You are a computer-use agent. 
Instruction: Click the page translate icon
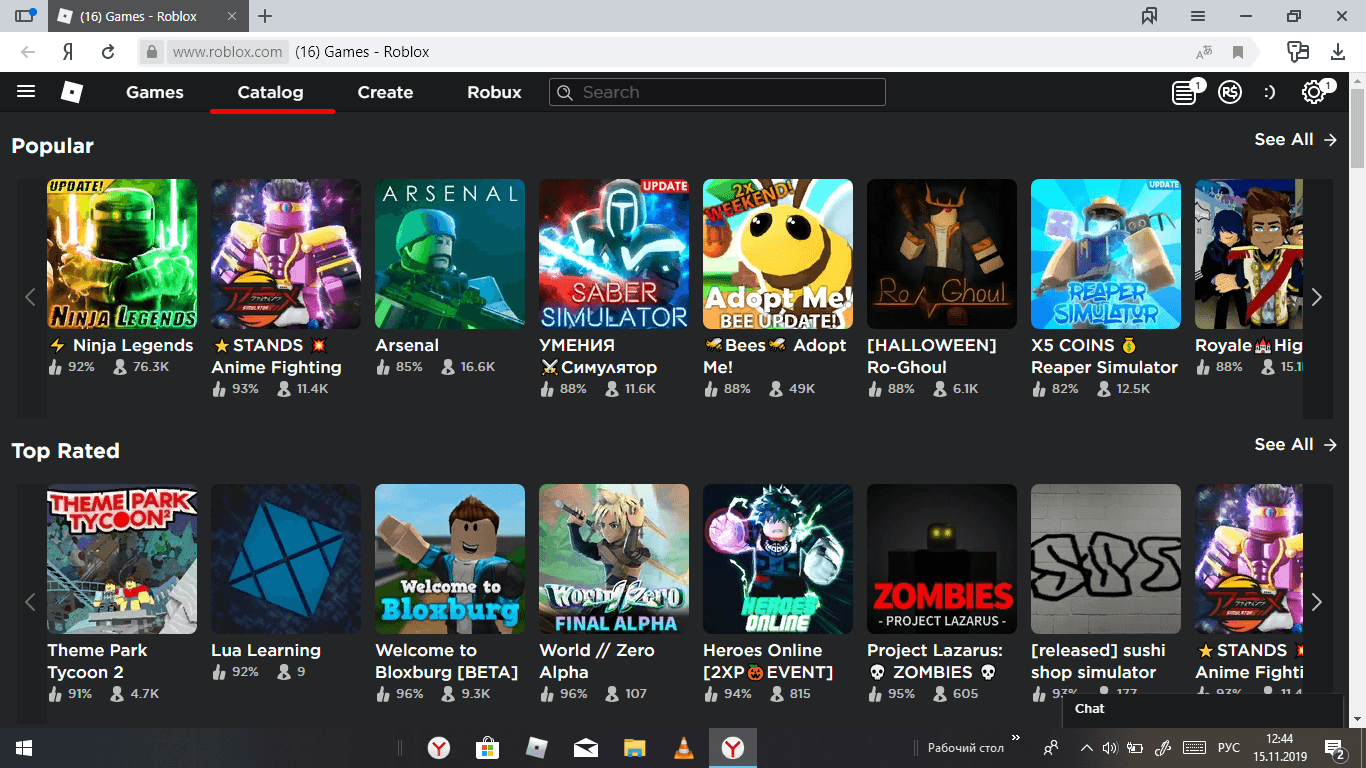[x=1204, y=52]
